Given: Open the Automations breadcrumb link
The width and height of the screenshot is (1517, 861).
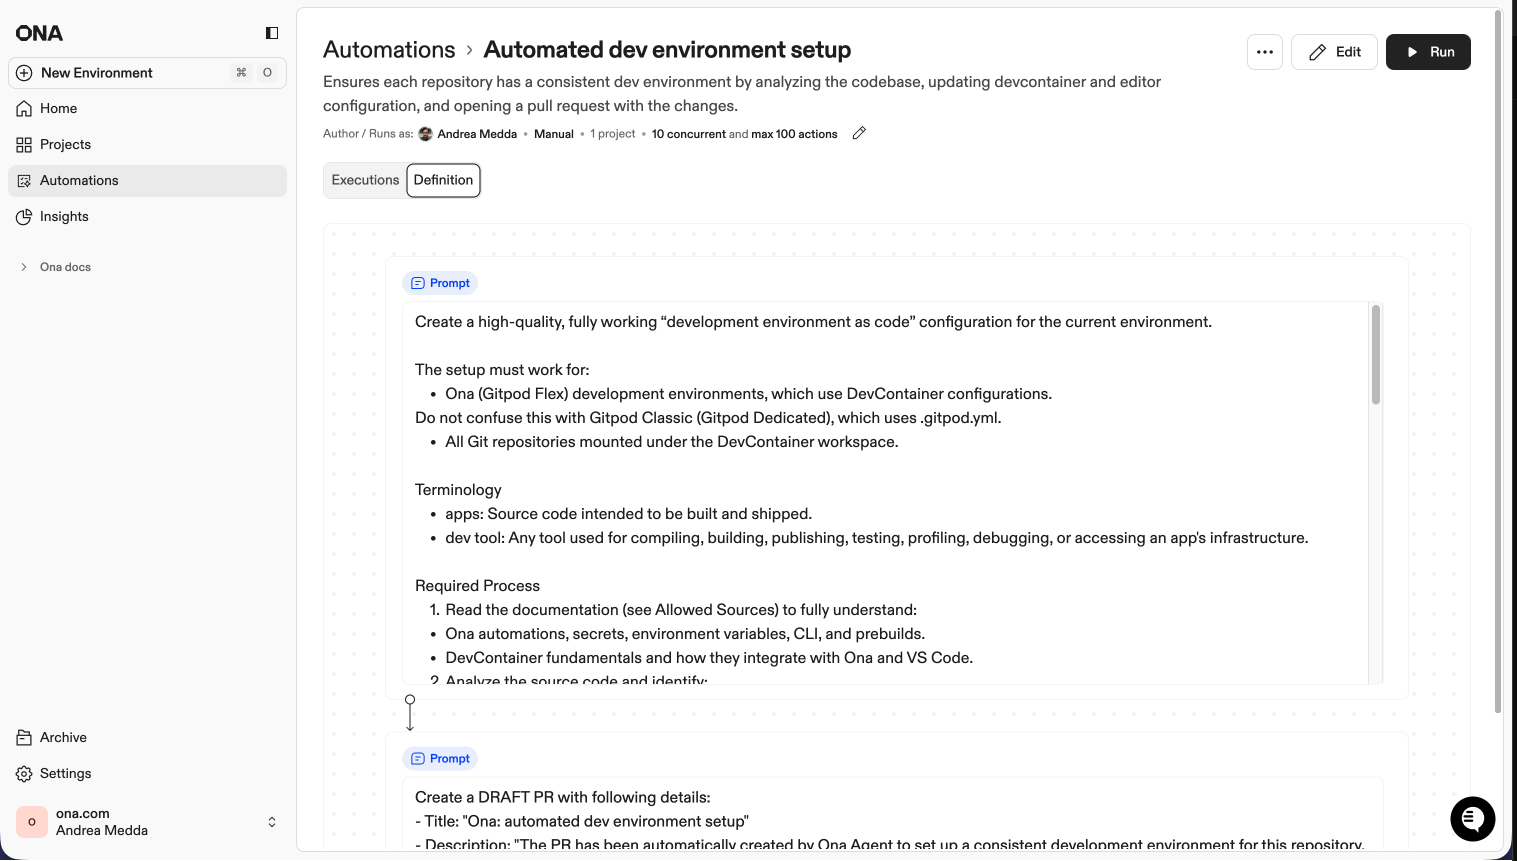Looking at the screenshot, I should pyautogui.click(x=389, y=49).
